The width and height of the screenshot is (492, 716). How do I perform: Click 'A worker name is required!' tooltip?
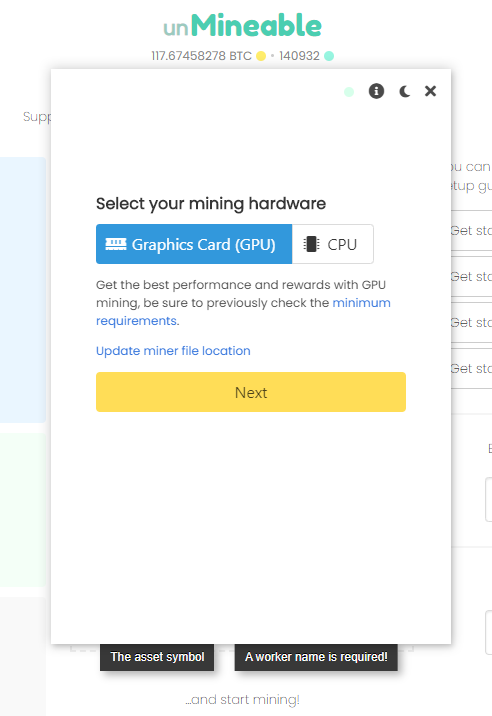click(316, 657)
